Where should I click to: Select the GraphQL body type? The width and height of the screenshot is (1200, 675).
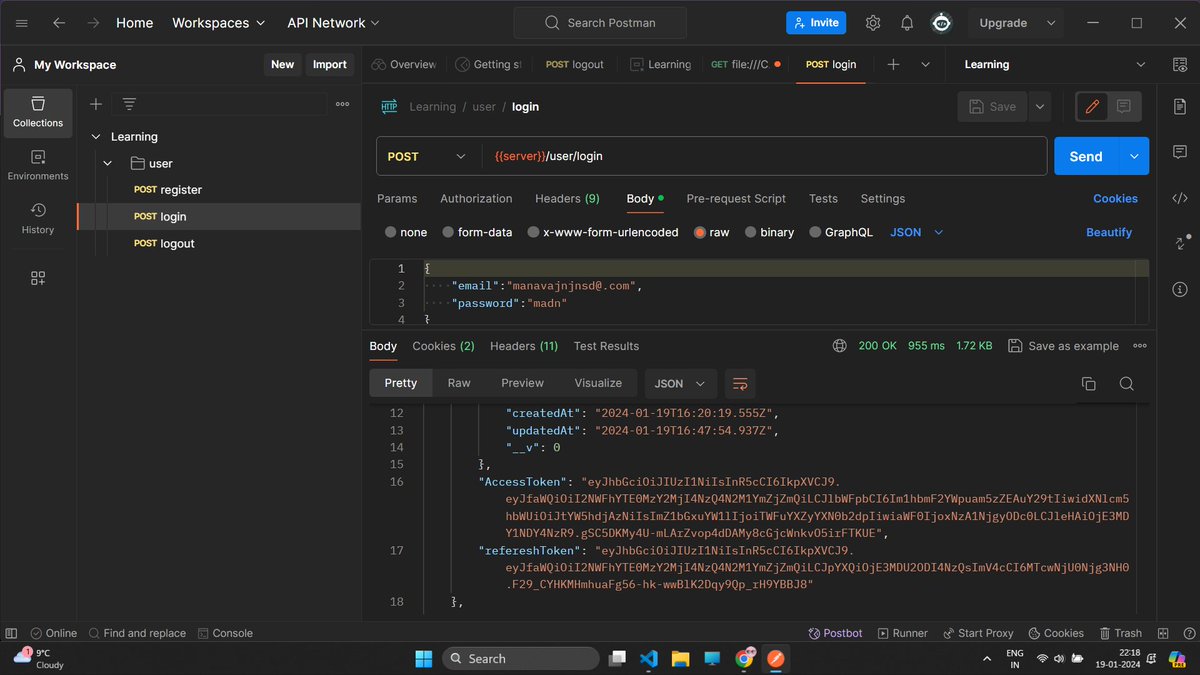[x=841, y=232]
